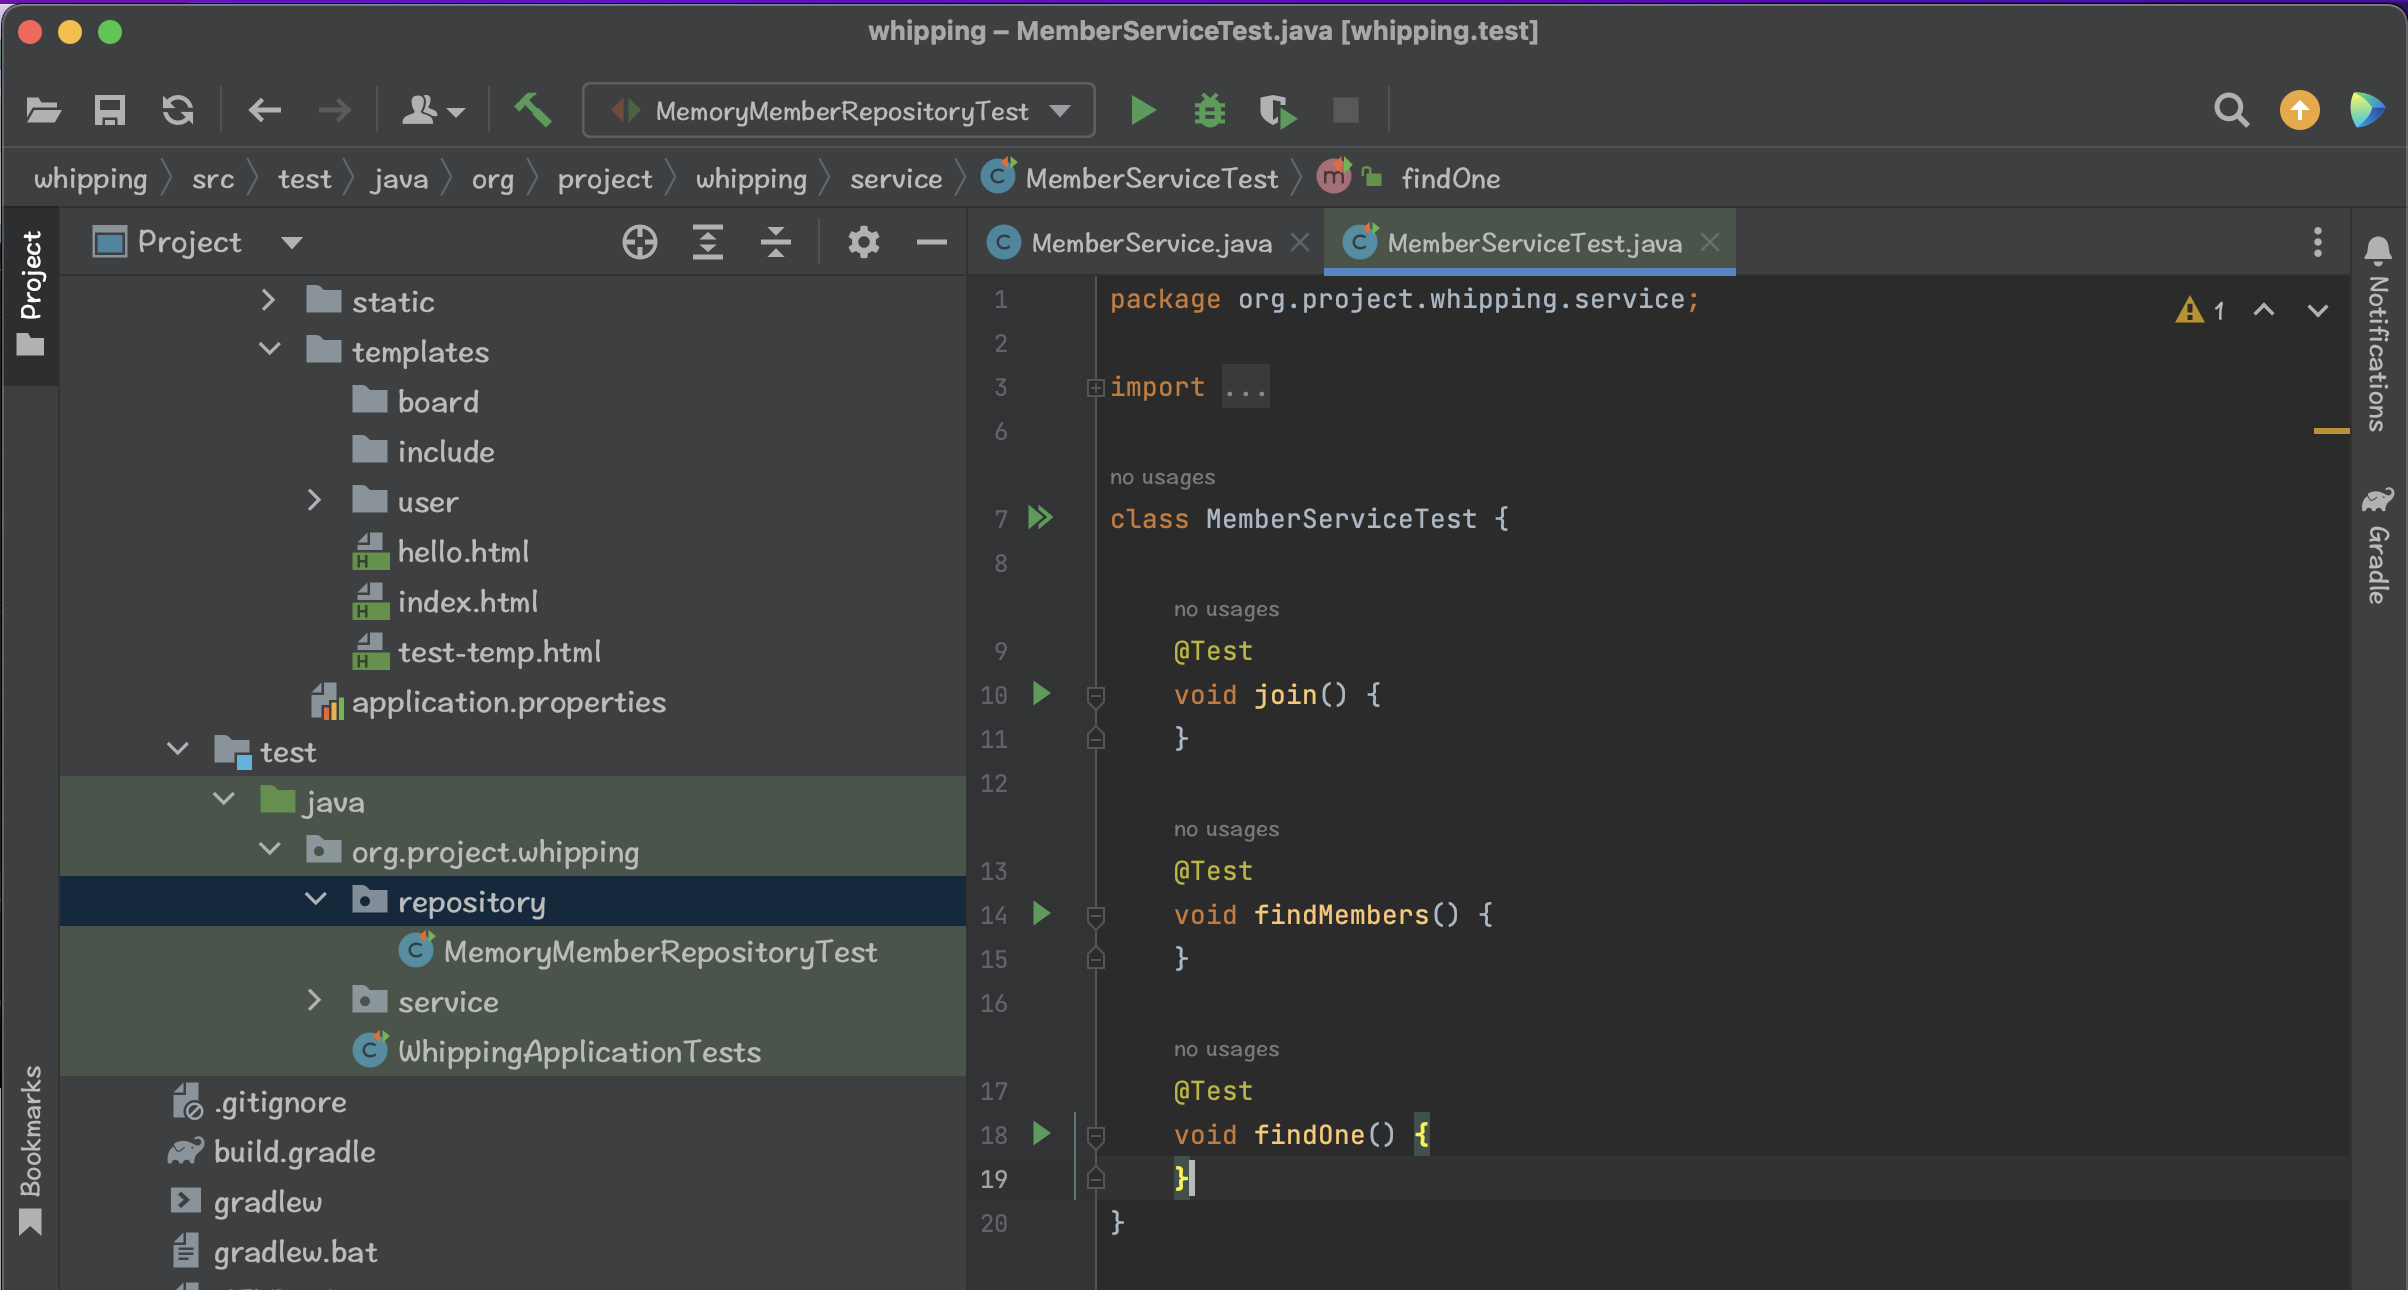
Task: Toggle the Project tool window sidebar button
Action: click(30, 290)
